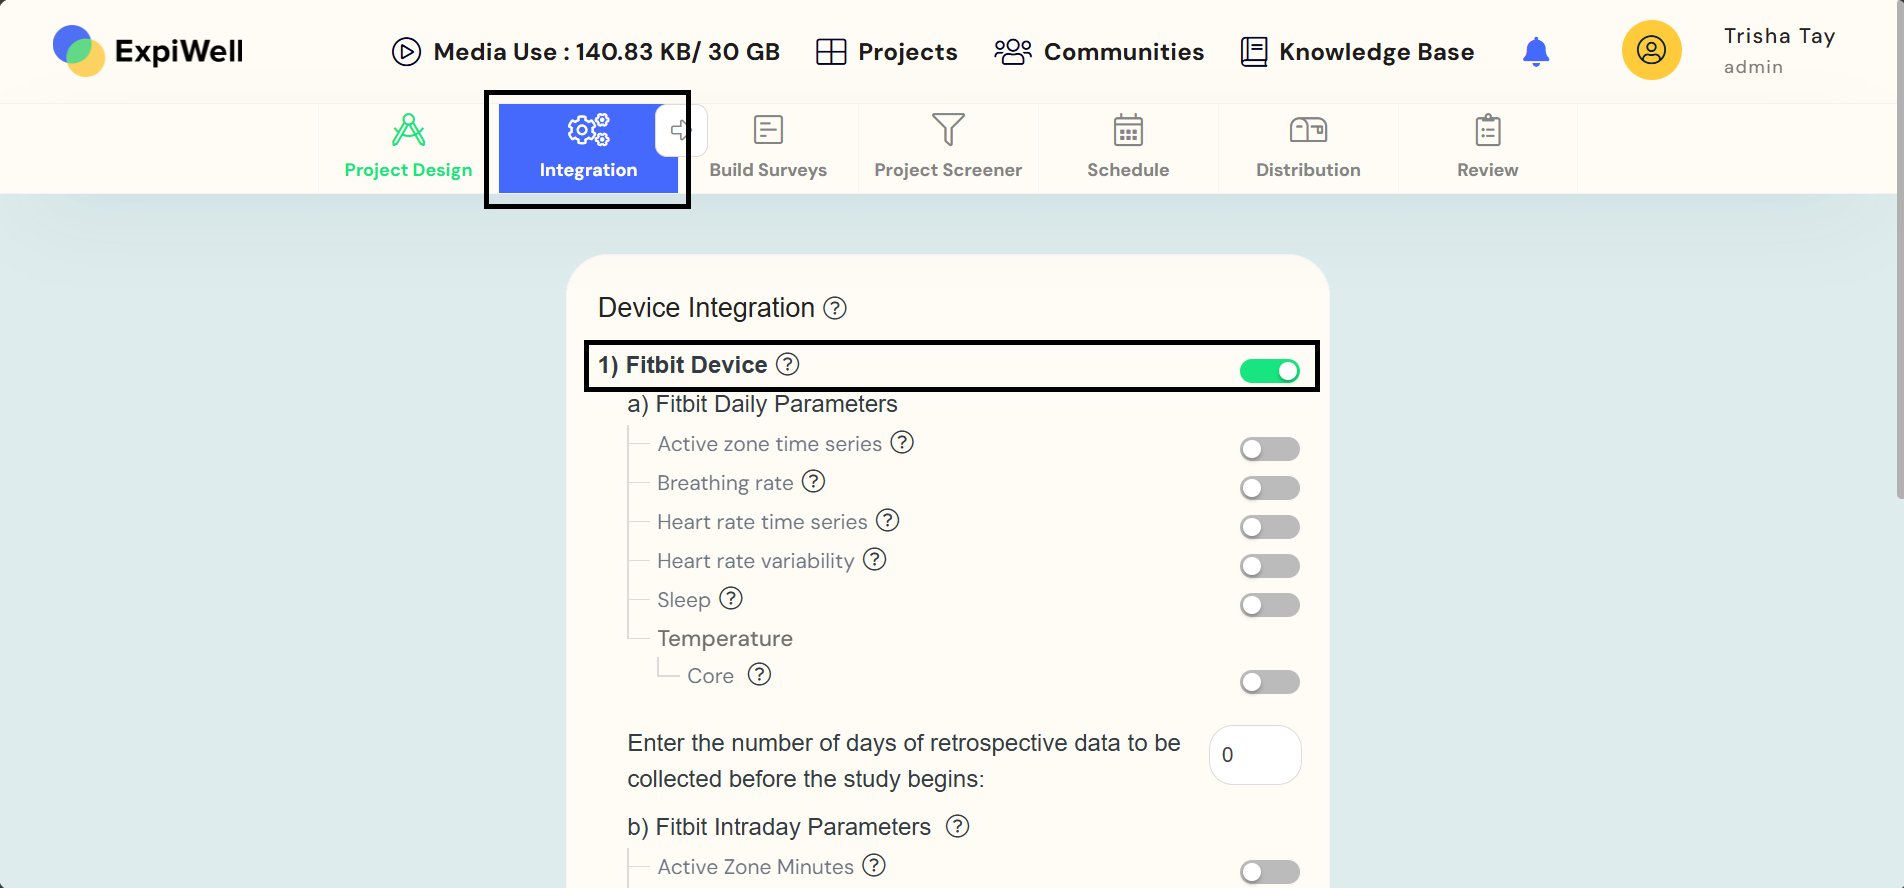The height and width of the screenshot is (888, 1904).
Task: Enable the Core temperature toggle
Action: coord(1270,682)
